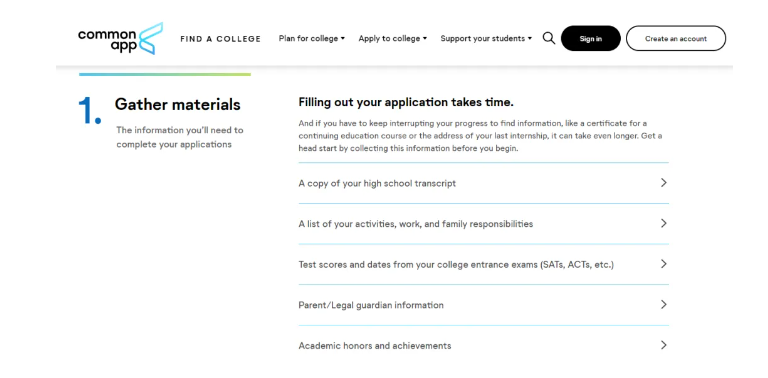Viewport: 768px width, 378px height.
Task: Click the Common App logo
Action: point(120,39)
